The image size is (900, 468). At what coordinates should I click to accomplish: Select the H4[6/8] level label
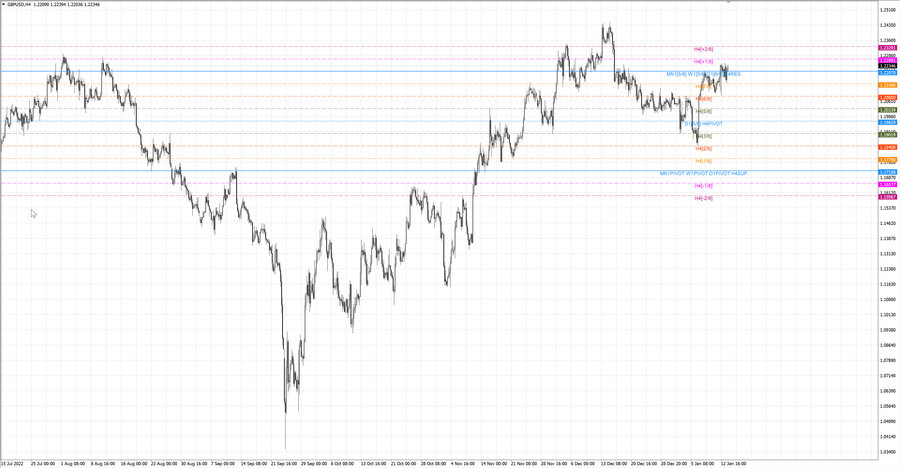click(703, 99)
